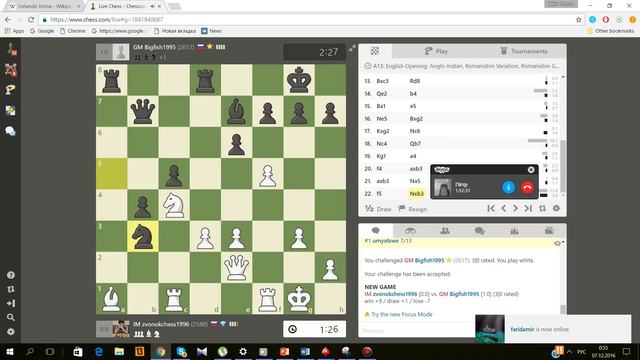Image resolution: width=640 pixels, height=360 pixels.
Task: Click the chess.com left sidebar Play pawn icon
Action: click(x=11, y=49)
